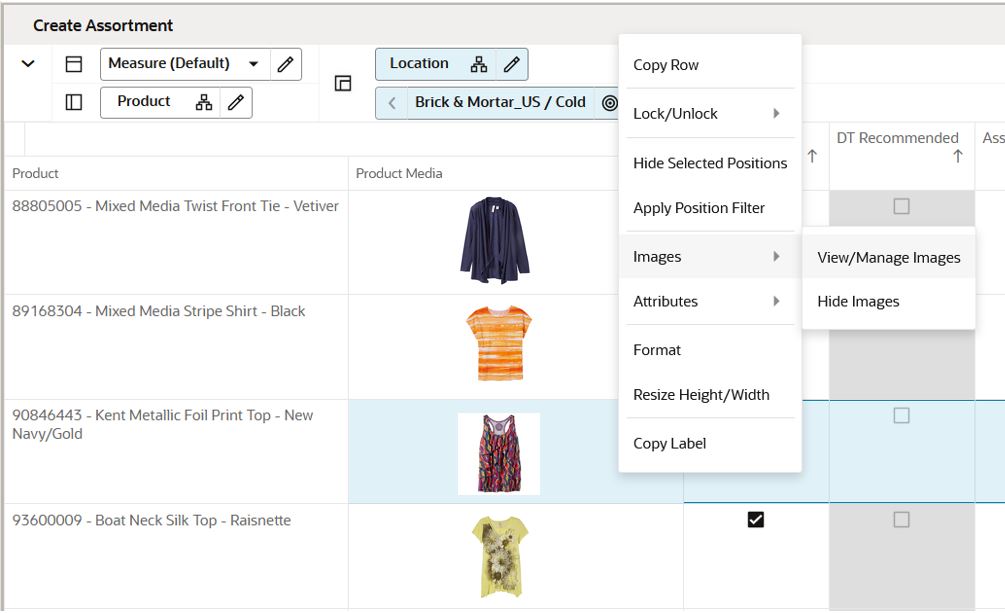Go to previous location with left chevron
1005x613 pixels.
coord(392,103)
